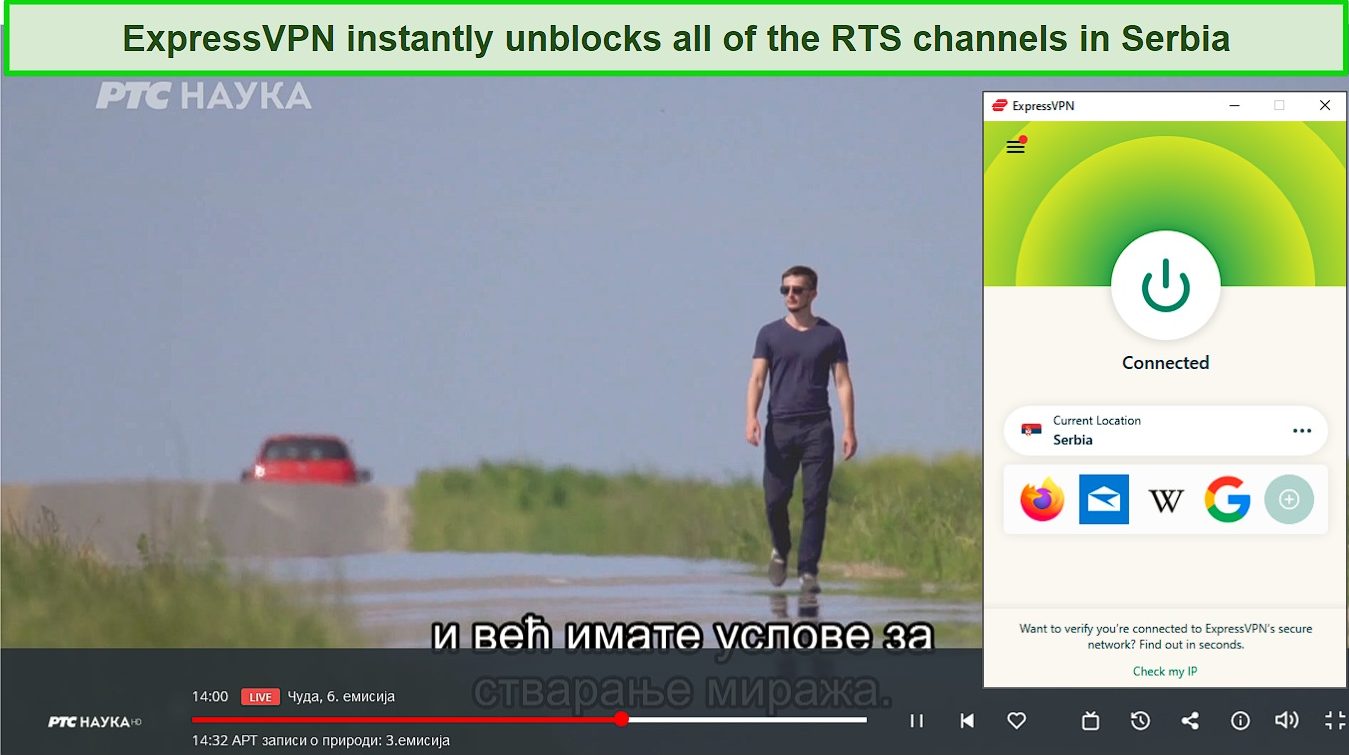Click the Serbia flag icon
1349x755 pixels.
[x=1031, y=431]
